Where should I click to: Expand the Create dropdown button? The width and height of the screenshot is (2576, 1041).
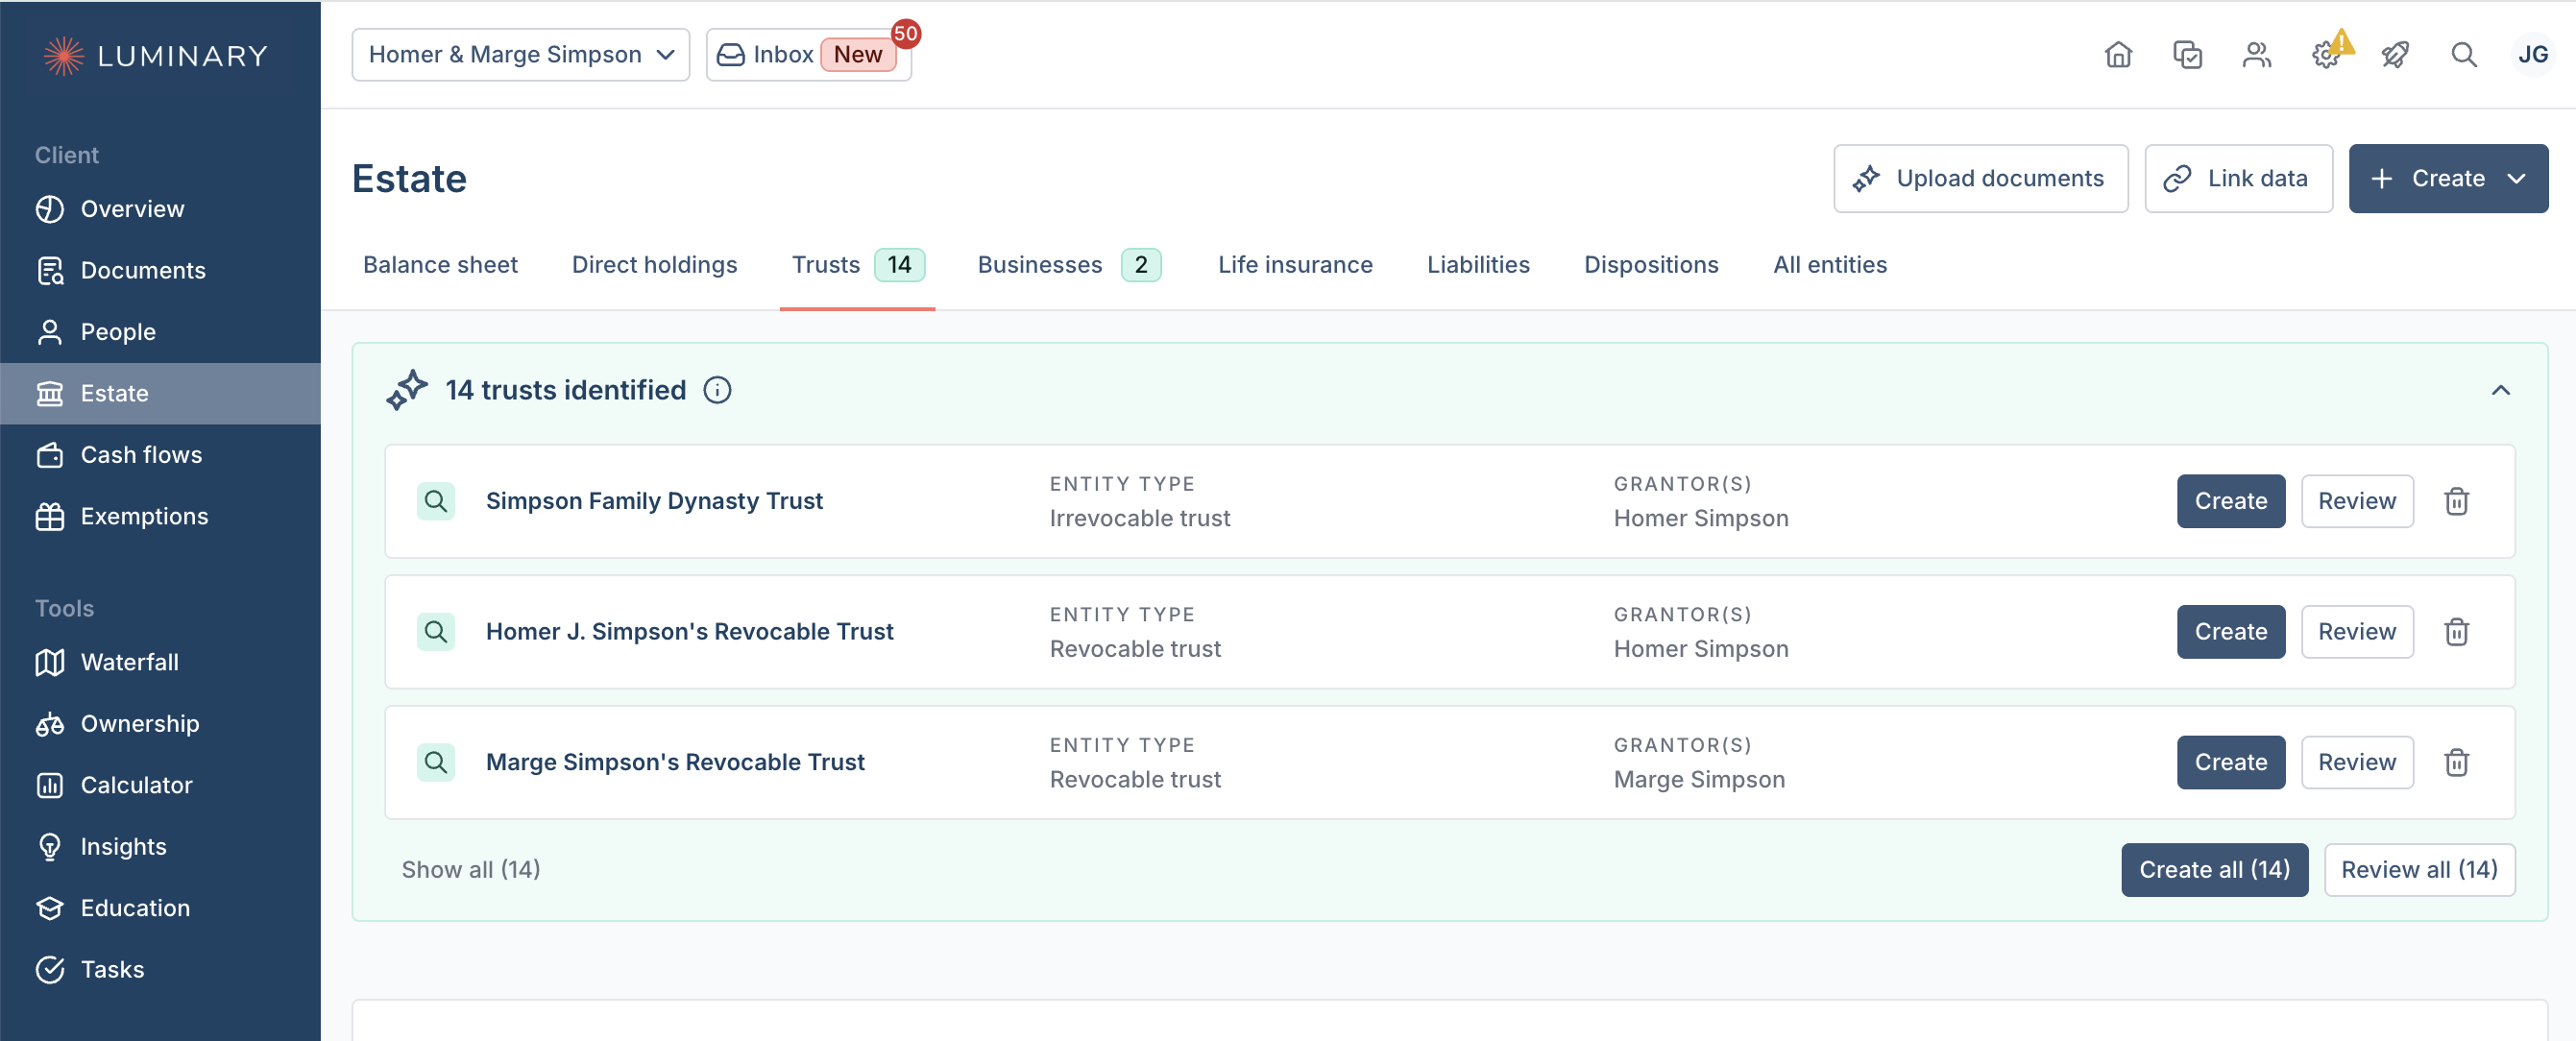(2448, 178)
